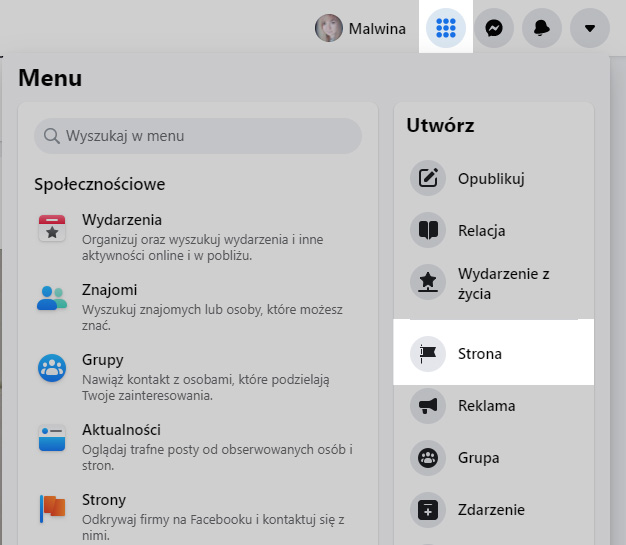Open the nine-dot Menu grid icon
626x545 pixels.
[446, 28]
